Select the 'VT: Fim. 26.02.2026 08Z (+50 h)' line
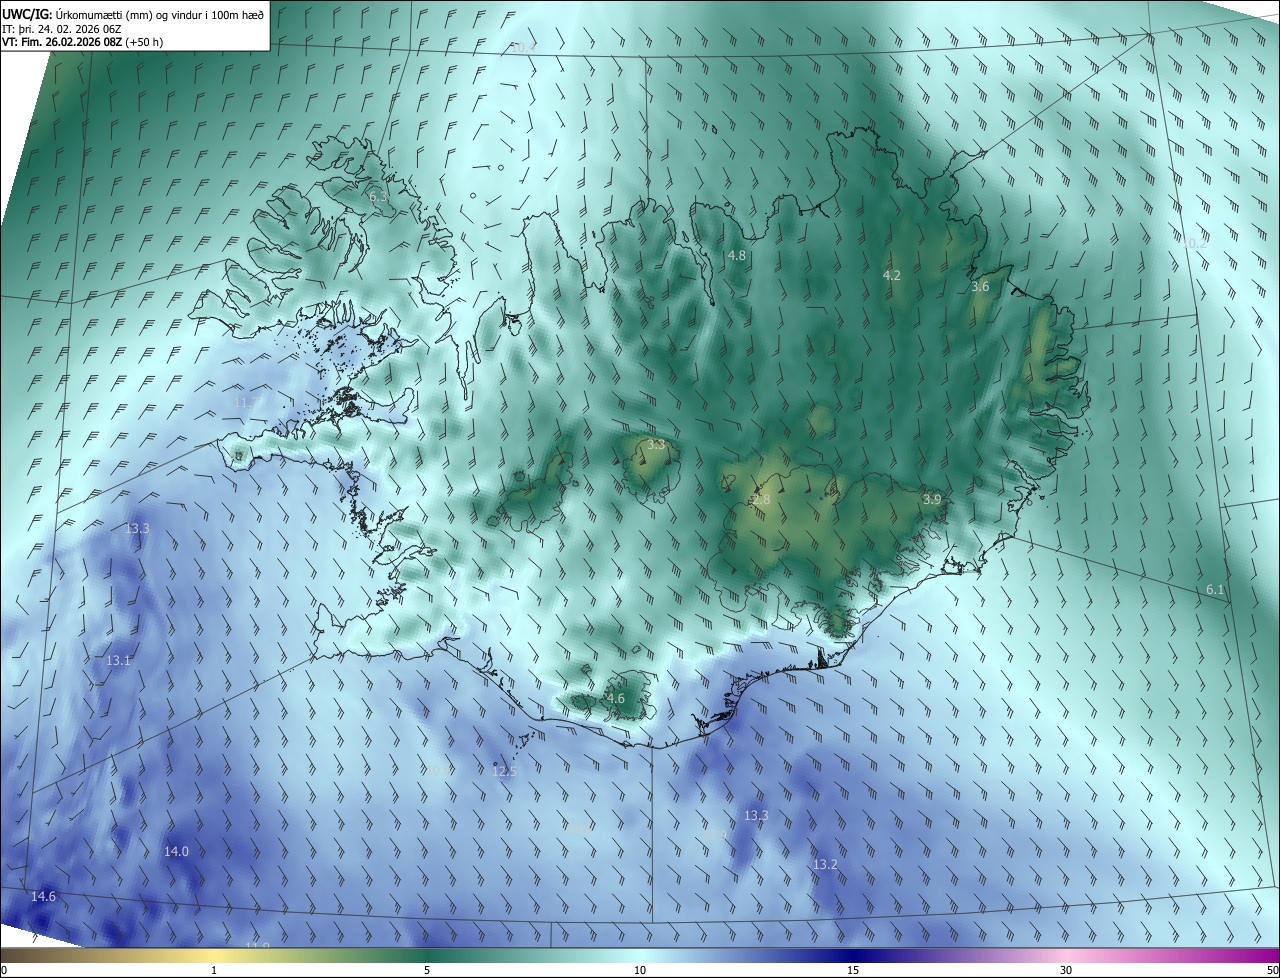 pyautogui.click(x=82, y=42)
